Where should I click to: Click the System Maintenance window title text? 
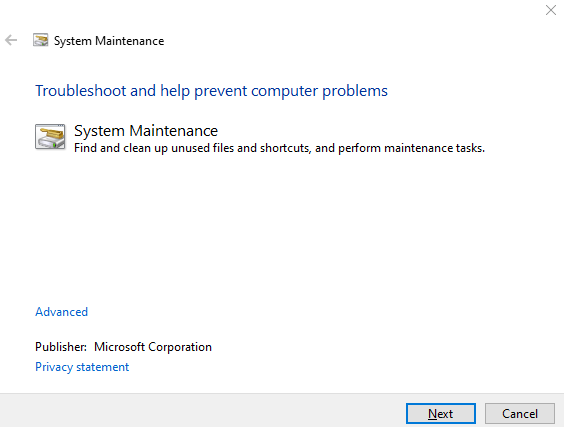109,41
